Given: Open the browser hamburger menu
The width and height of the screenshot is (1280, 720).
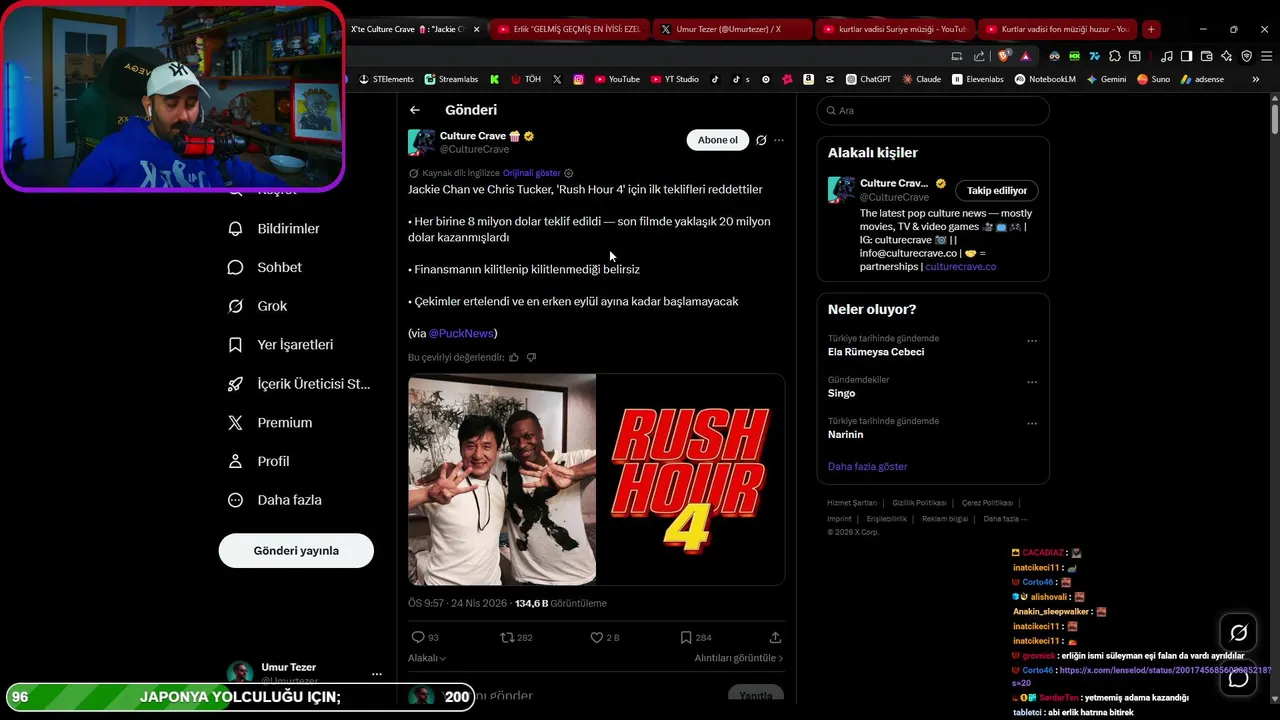Looking at the screenshot, I should [1266, 56].
